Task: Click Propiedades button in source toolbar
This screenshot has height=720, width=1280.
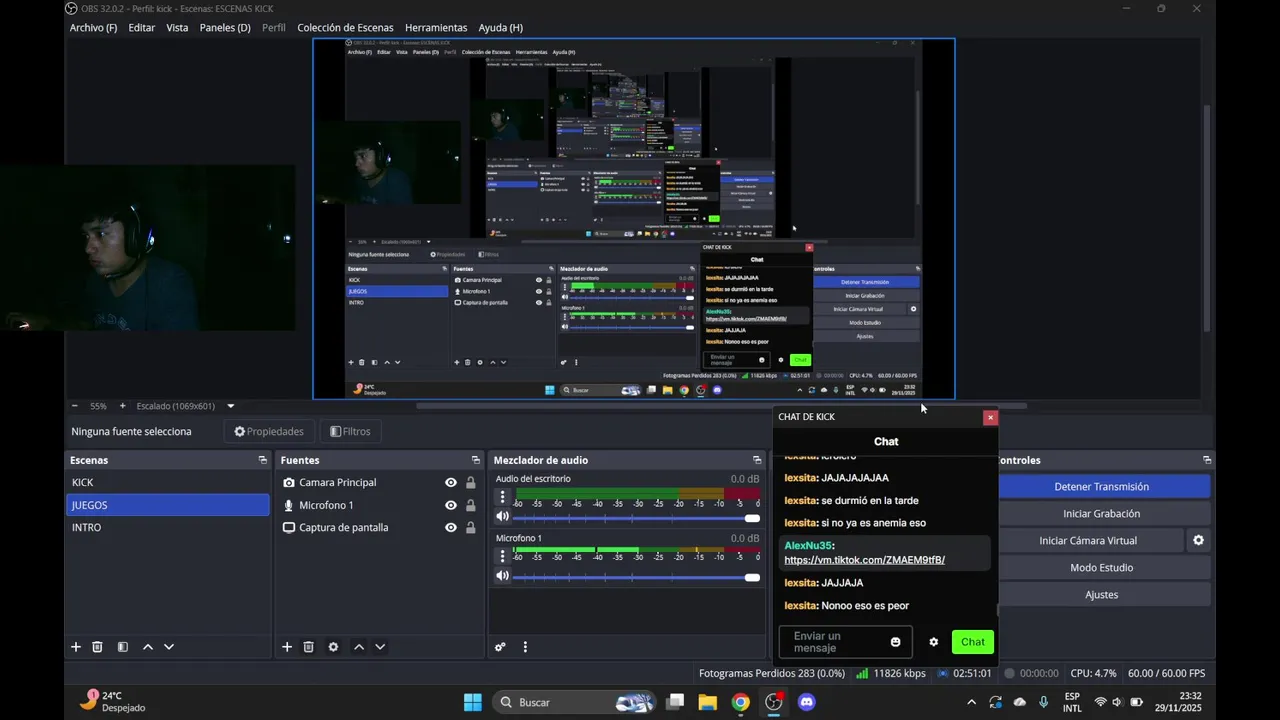Action: 269,432
